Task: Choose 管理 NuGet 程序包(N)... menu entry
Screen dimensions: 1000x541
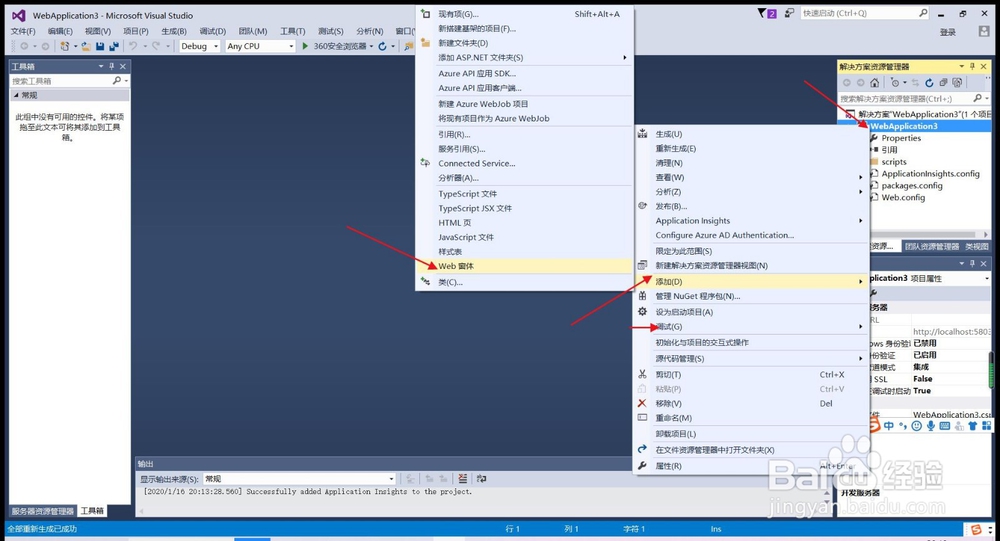Action: click(x=751, y=296)
